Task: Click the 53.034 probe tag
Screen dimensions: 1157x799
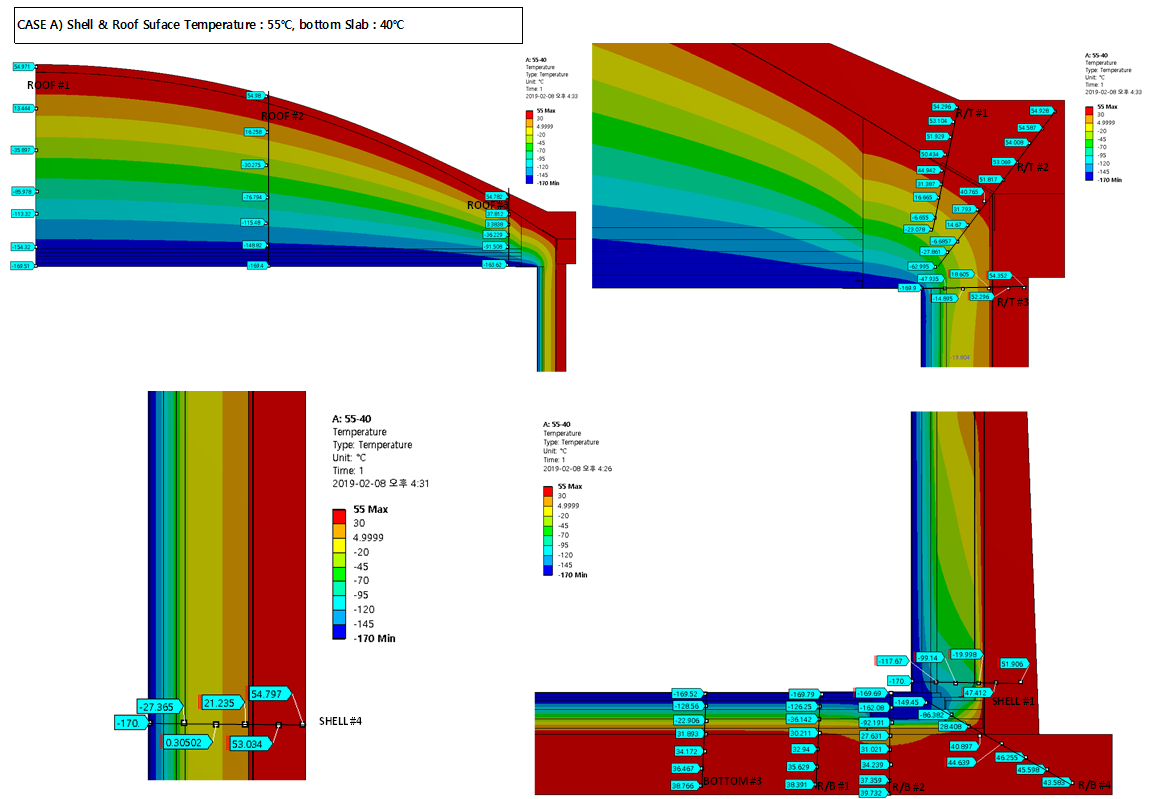Action: pos(251,743)
